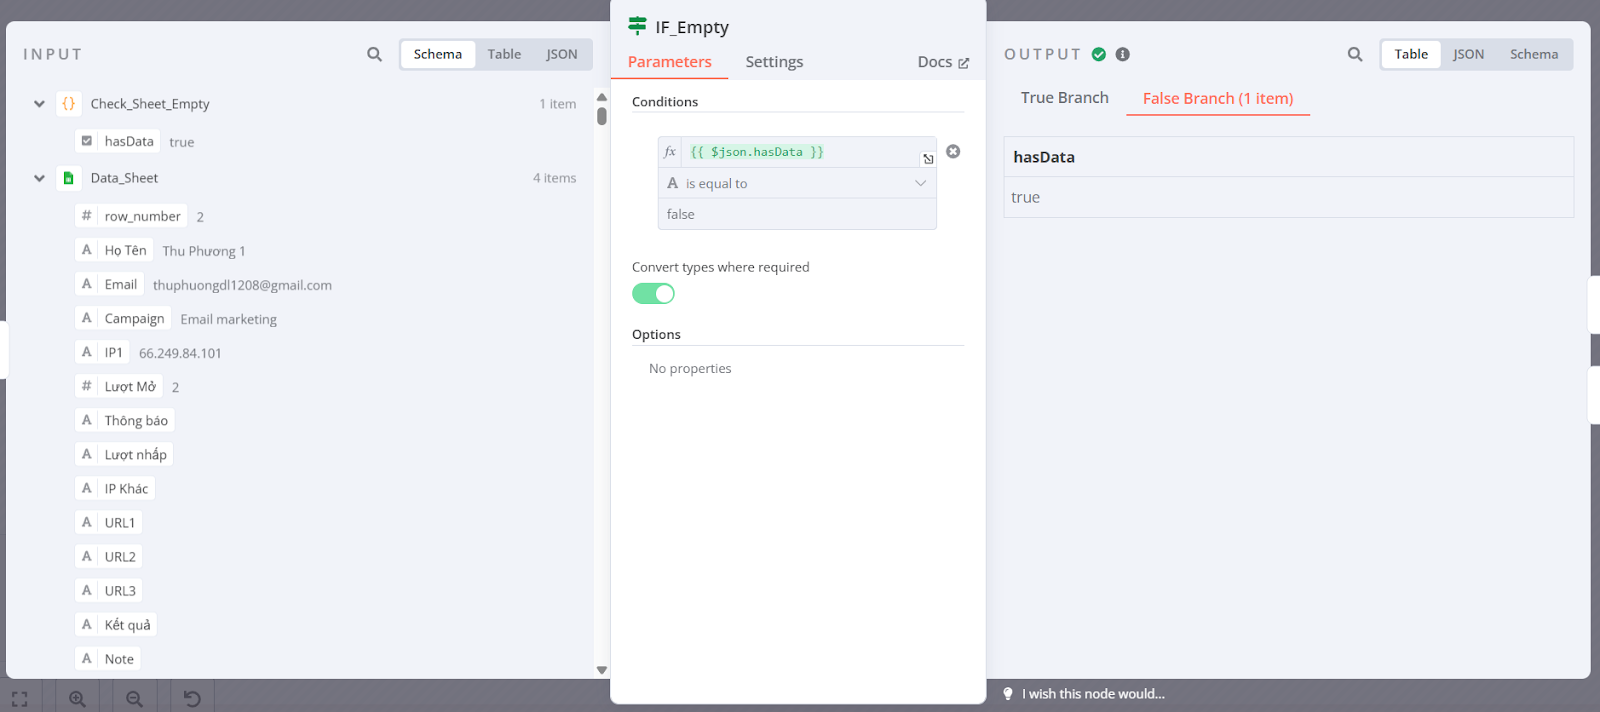
Task: Collapse the Check_Sheet_Empty node
Action: [x=39, y=103]
